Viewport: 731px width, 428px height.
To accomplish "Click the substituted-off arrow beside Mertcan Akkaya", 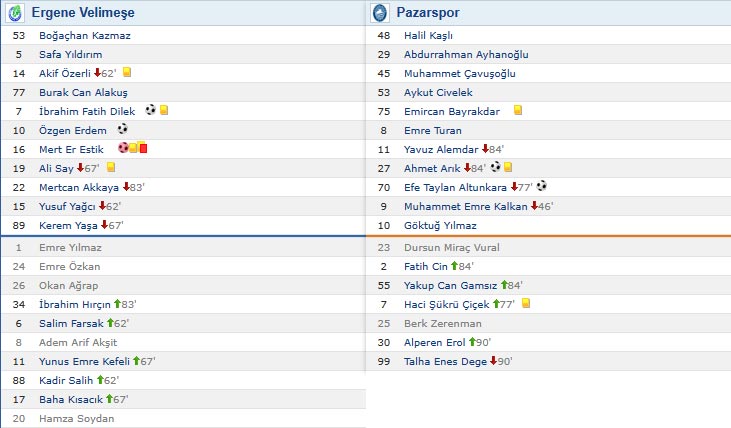I will pos(126,187).
